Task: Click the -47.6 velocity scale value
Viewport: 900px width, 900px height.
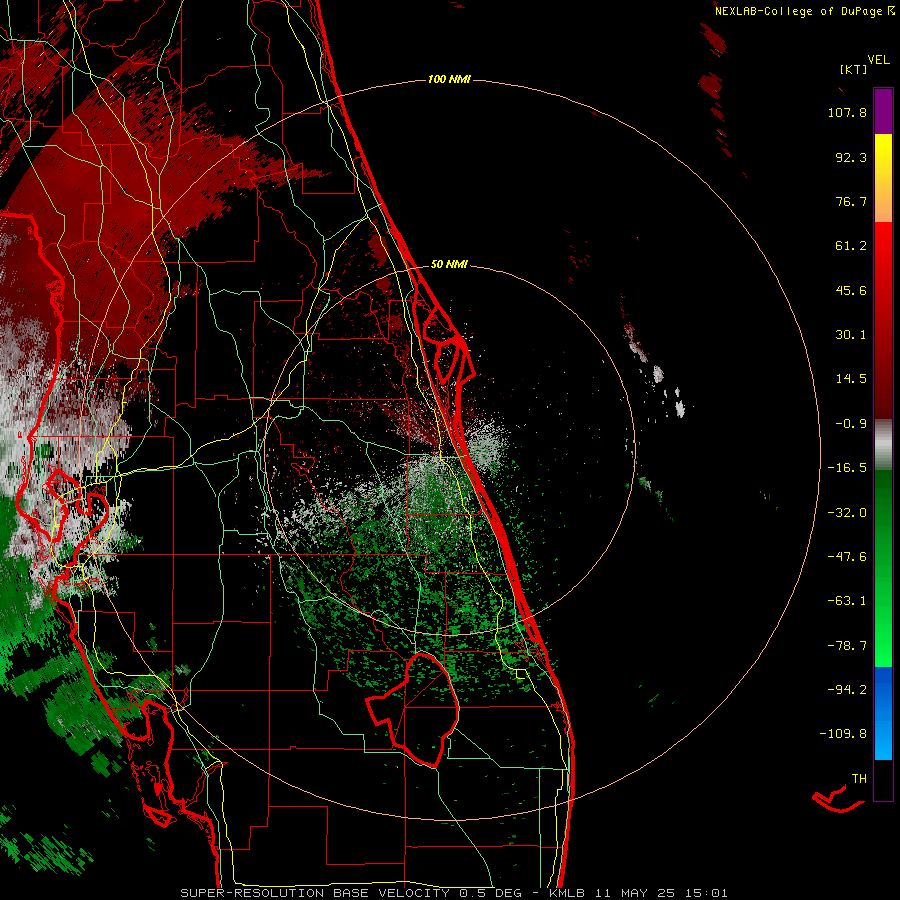Action: (847, 557)
